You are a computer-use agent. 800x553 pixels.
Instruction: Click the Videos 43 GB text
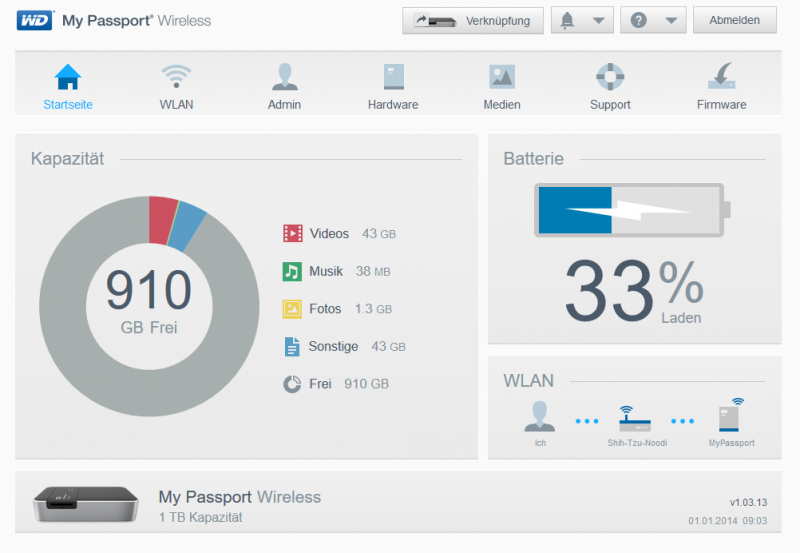[353, 234]
